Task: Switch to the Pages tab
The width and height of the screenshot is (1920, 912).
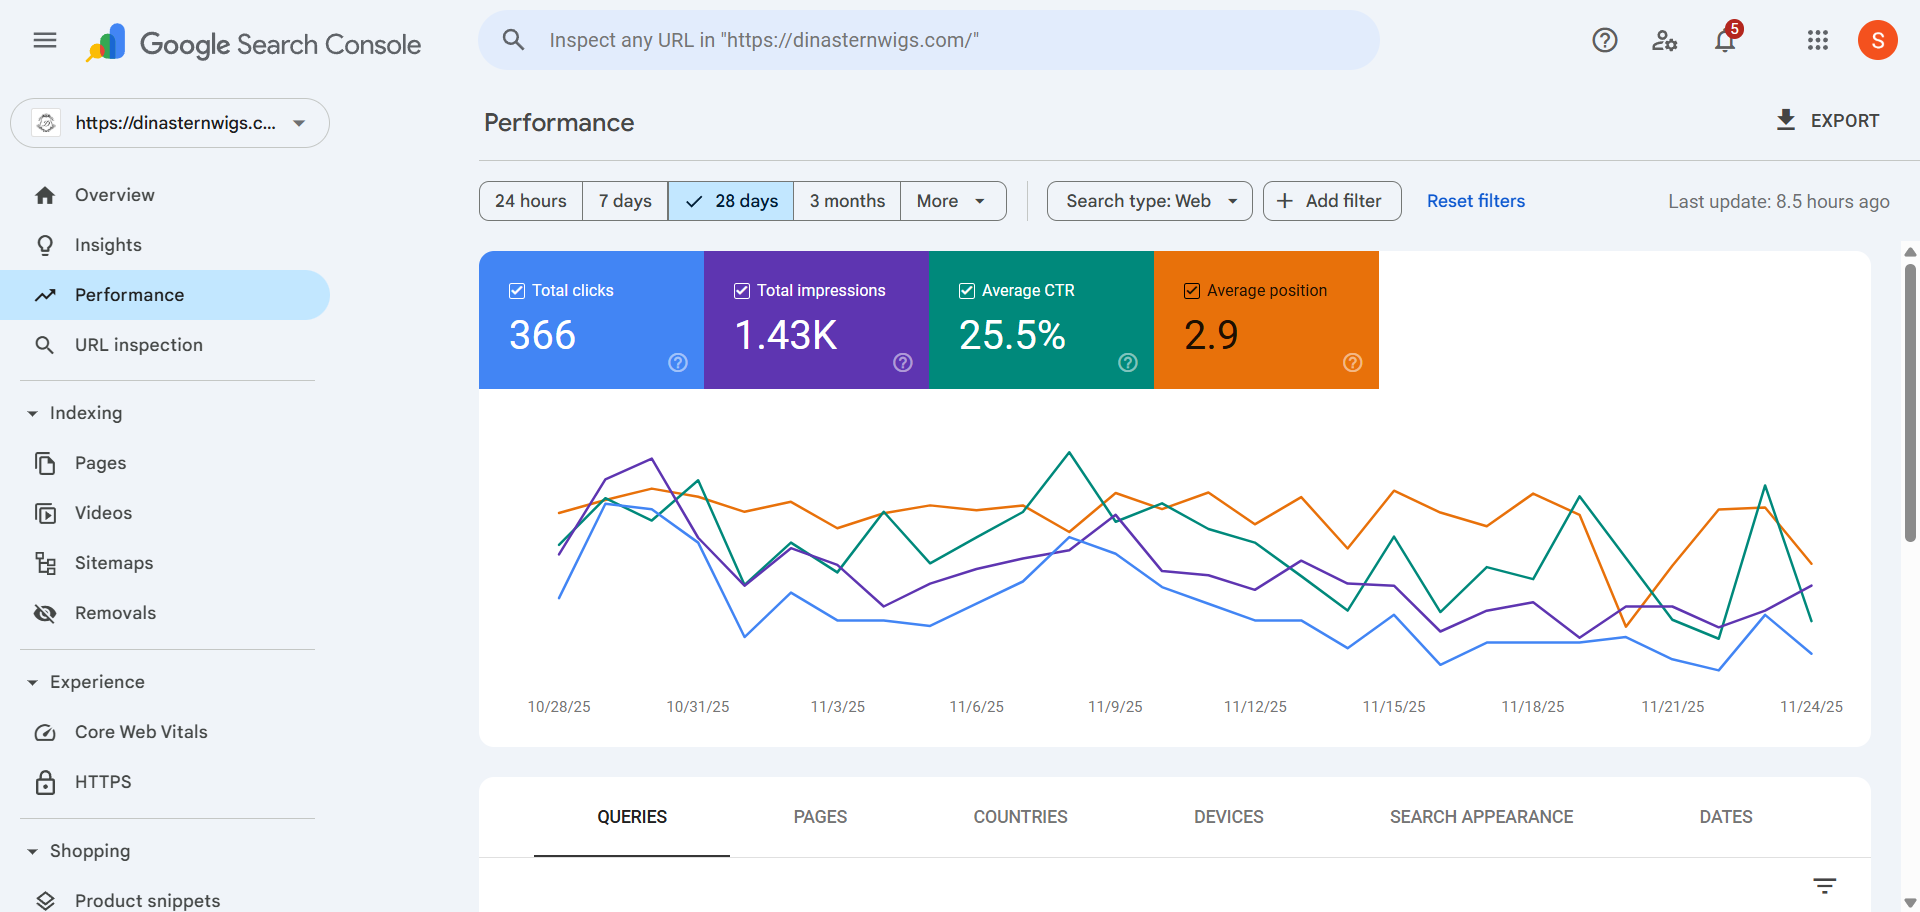Action: tap(820, 817)
